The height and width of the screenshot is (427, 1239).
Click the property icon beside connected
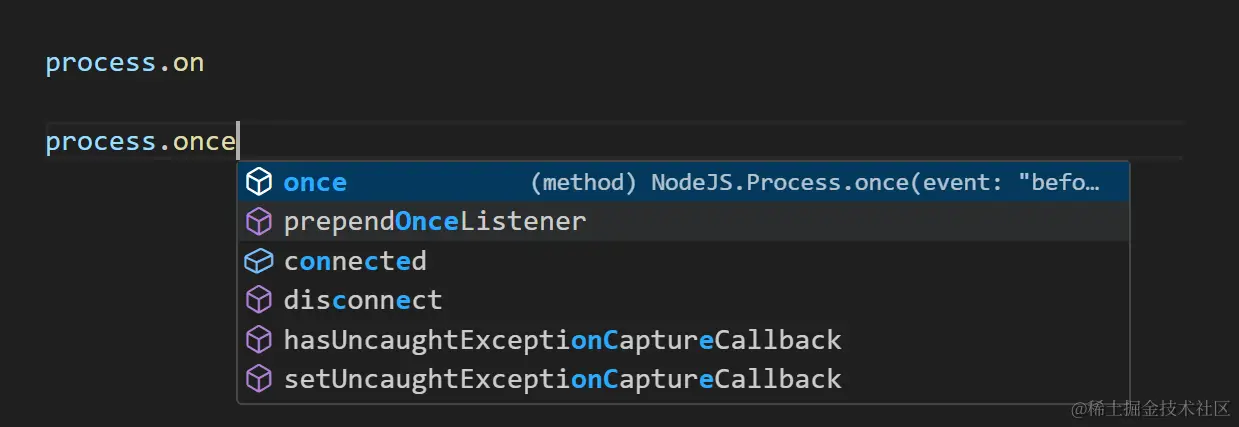point(259,261)
